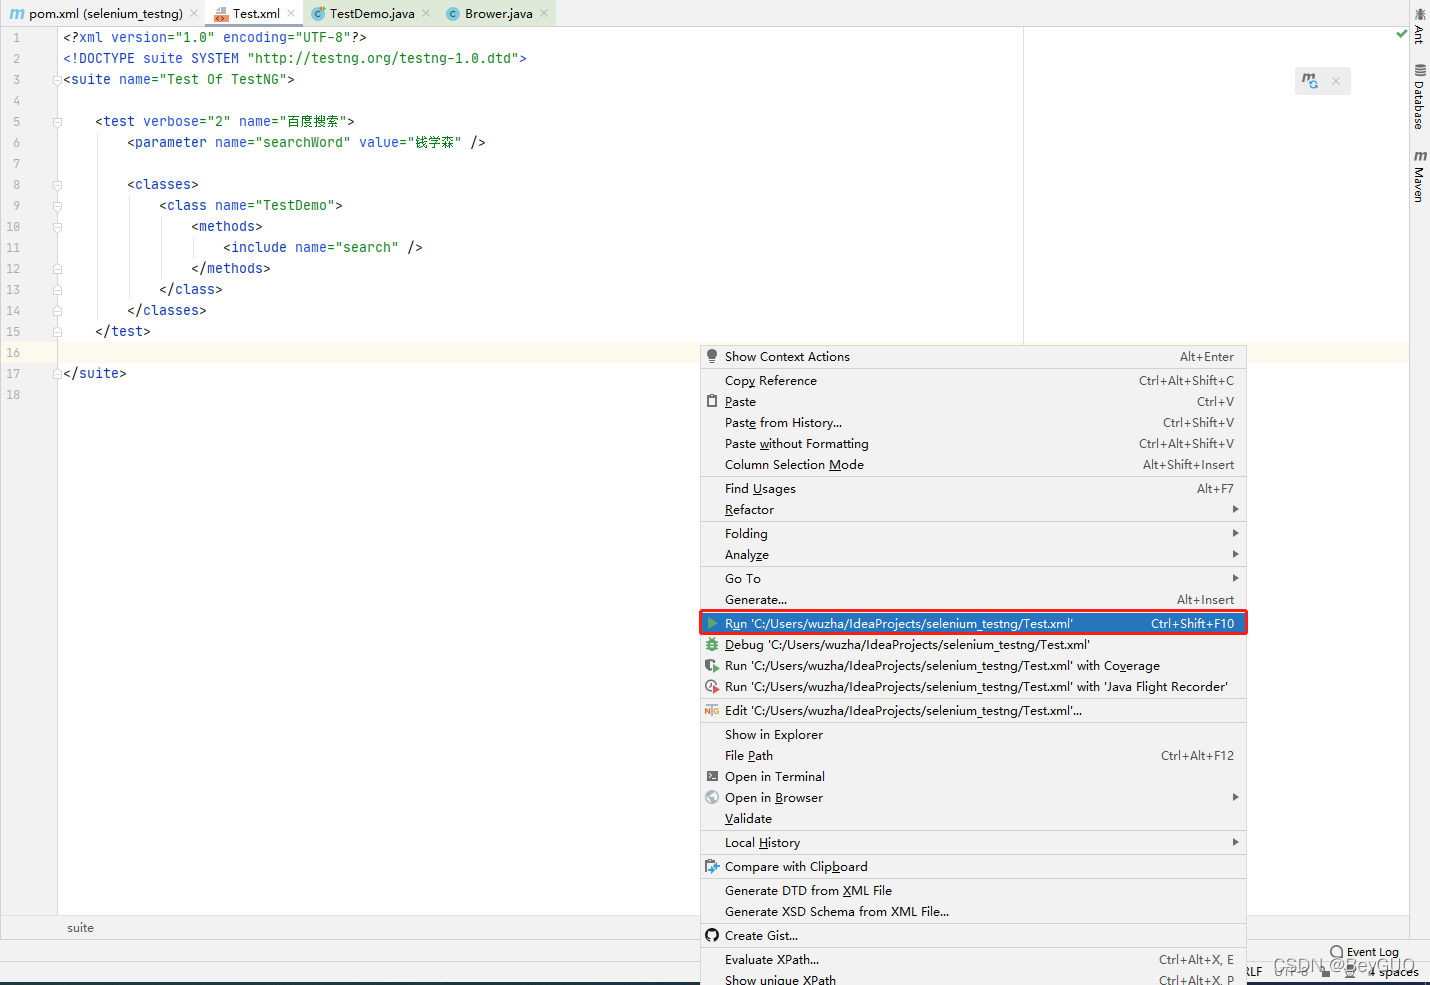Run Test.xml with Java Flight Recorder
This screenshot has width=1430, height=985.
click(973, 687)
